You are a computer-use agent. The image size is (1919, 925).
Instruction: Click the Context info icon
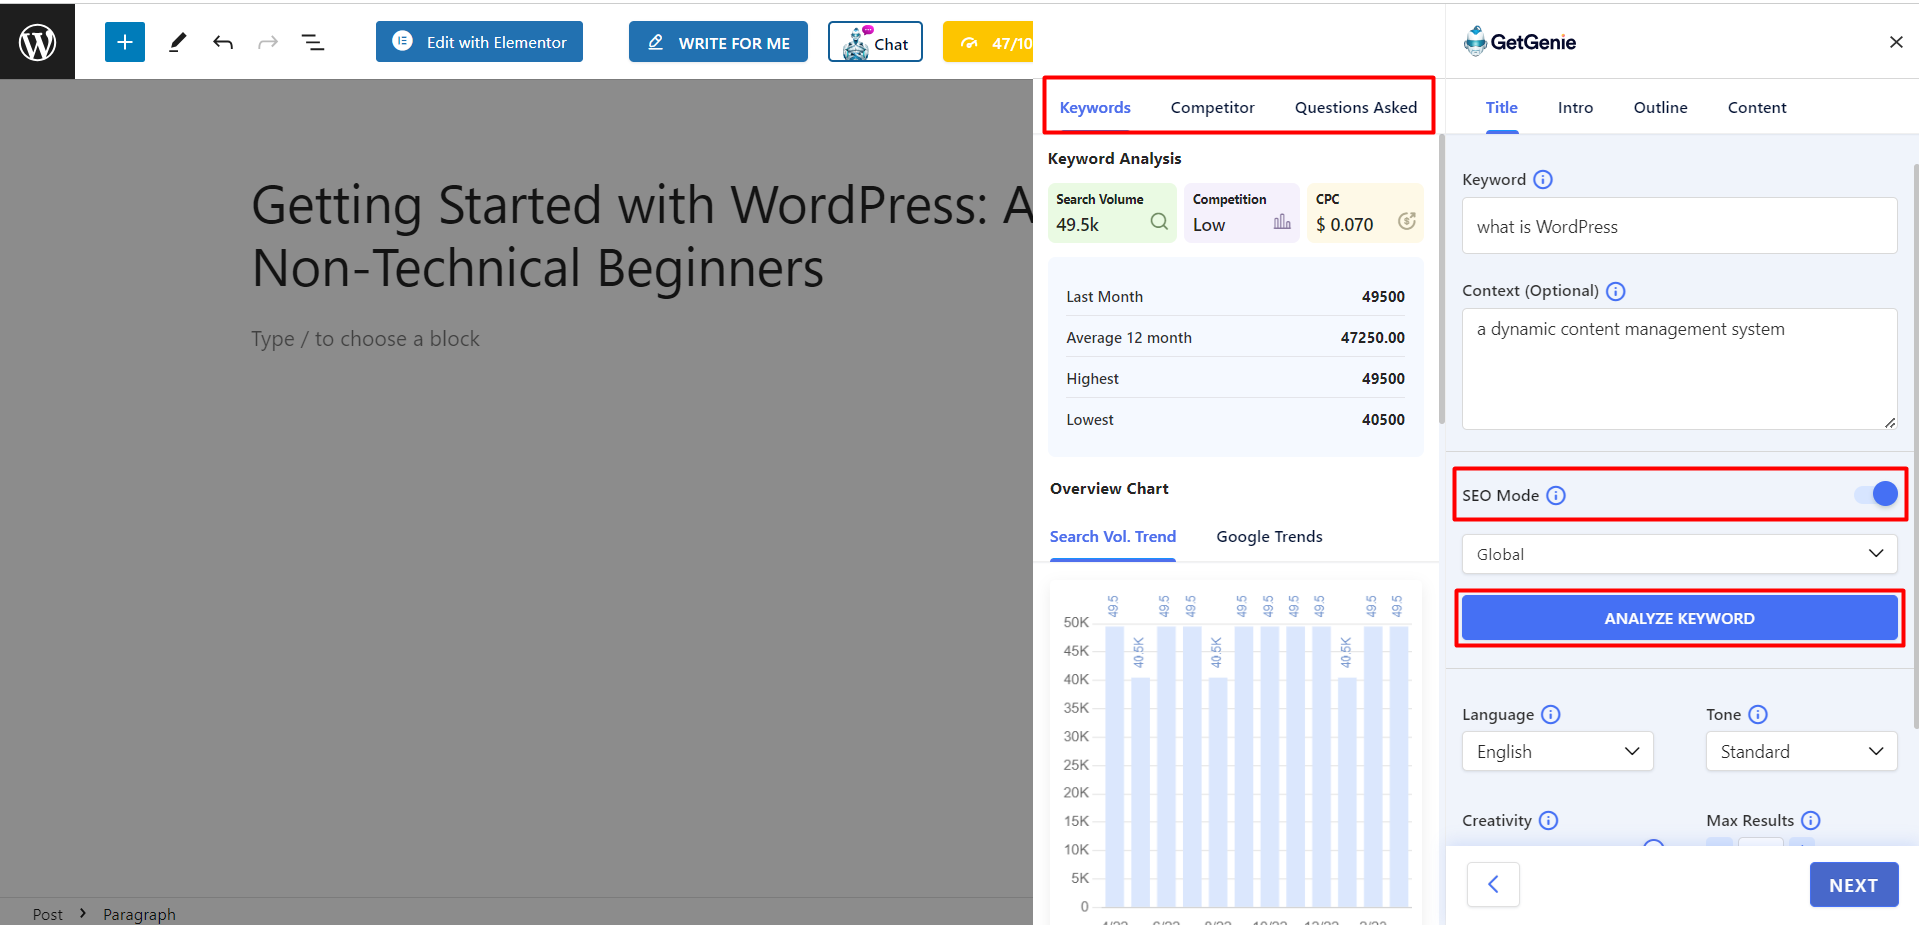[x=1616, y=291]
